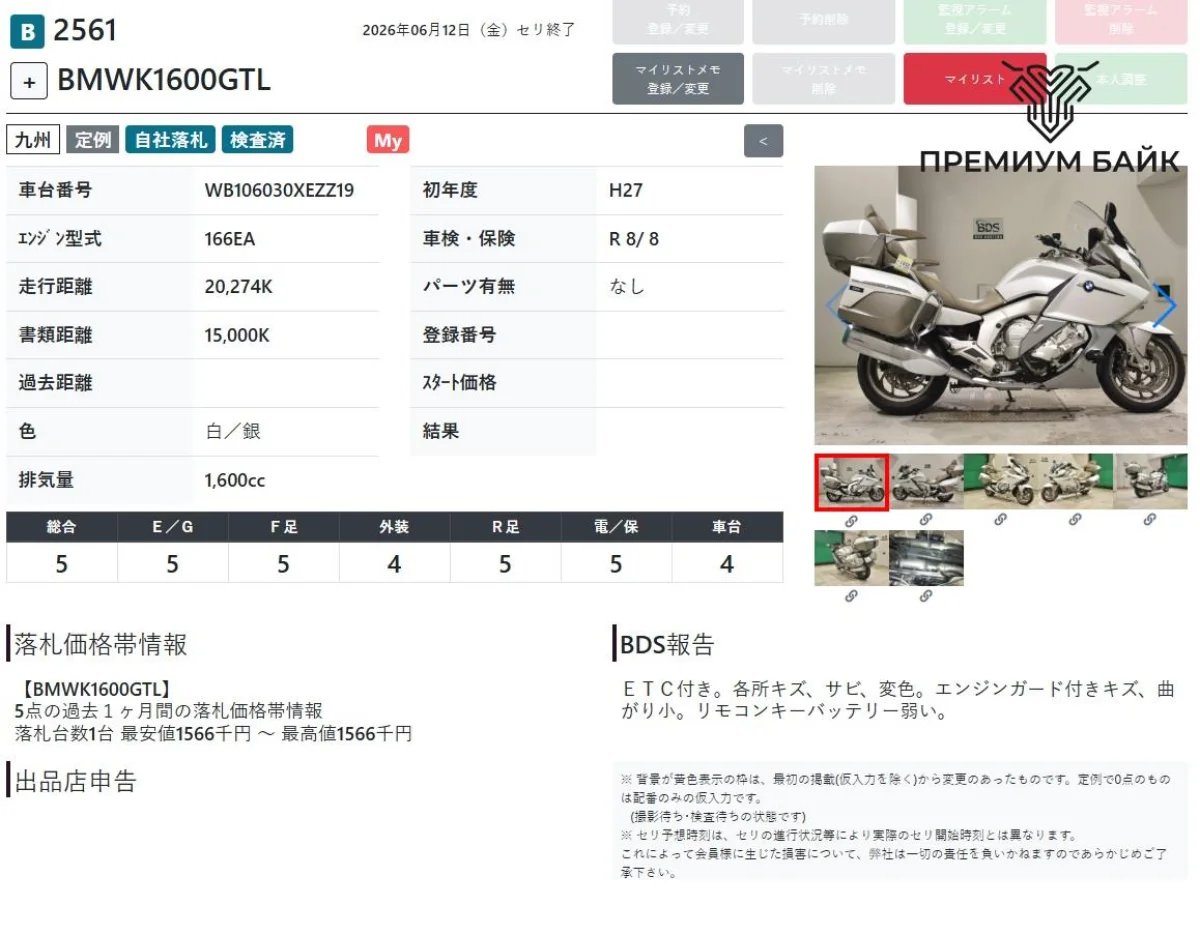Click the E/G score column header
This screenshot has width=1200, height=934.
click(172, 527)
